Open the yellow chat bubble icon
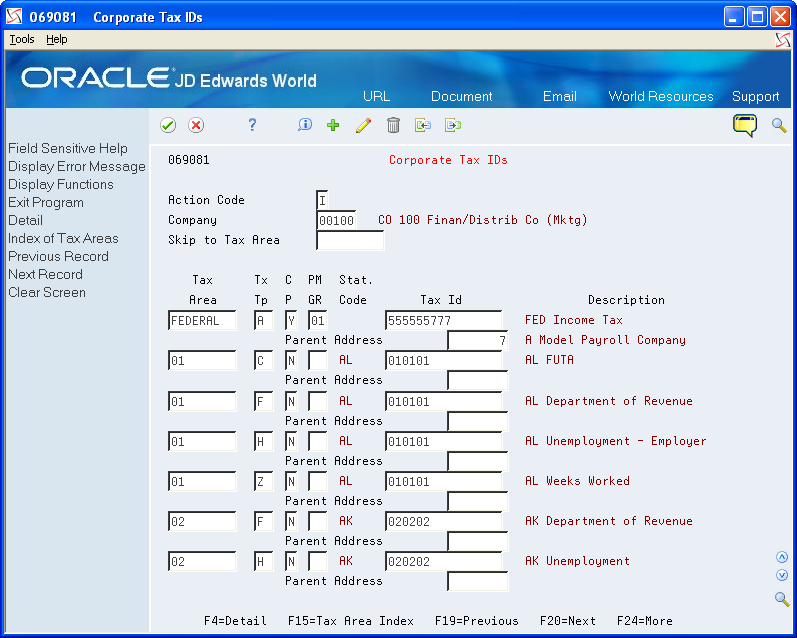 [x=745, y=125]
